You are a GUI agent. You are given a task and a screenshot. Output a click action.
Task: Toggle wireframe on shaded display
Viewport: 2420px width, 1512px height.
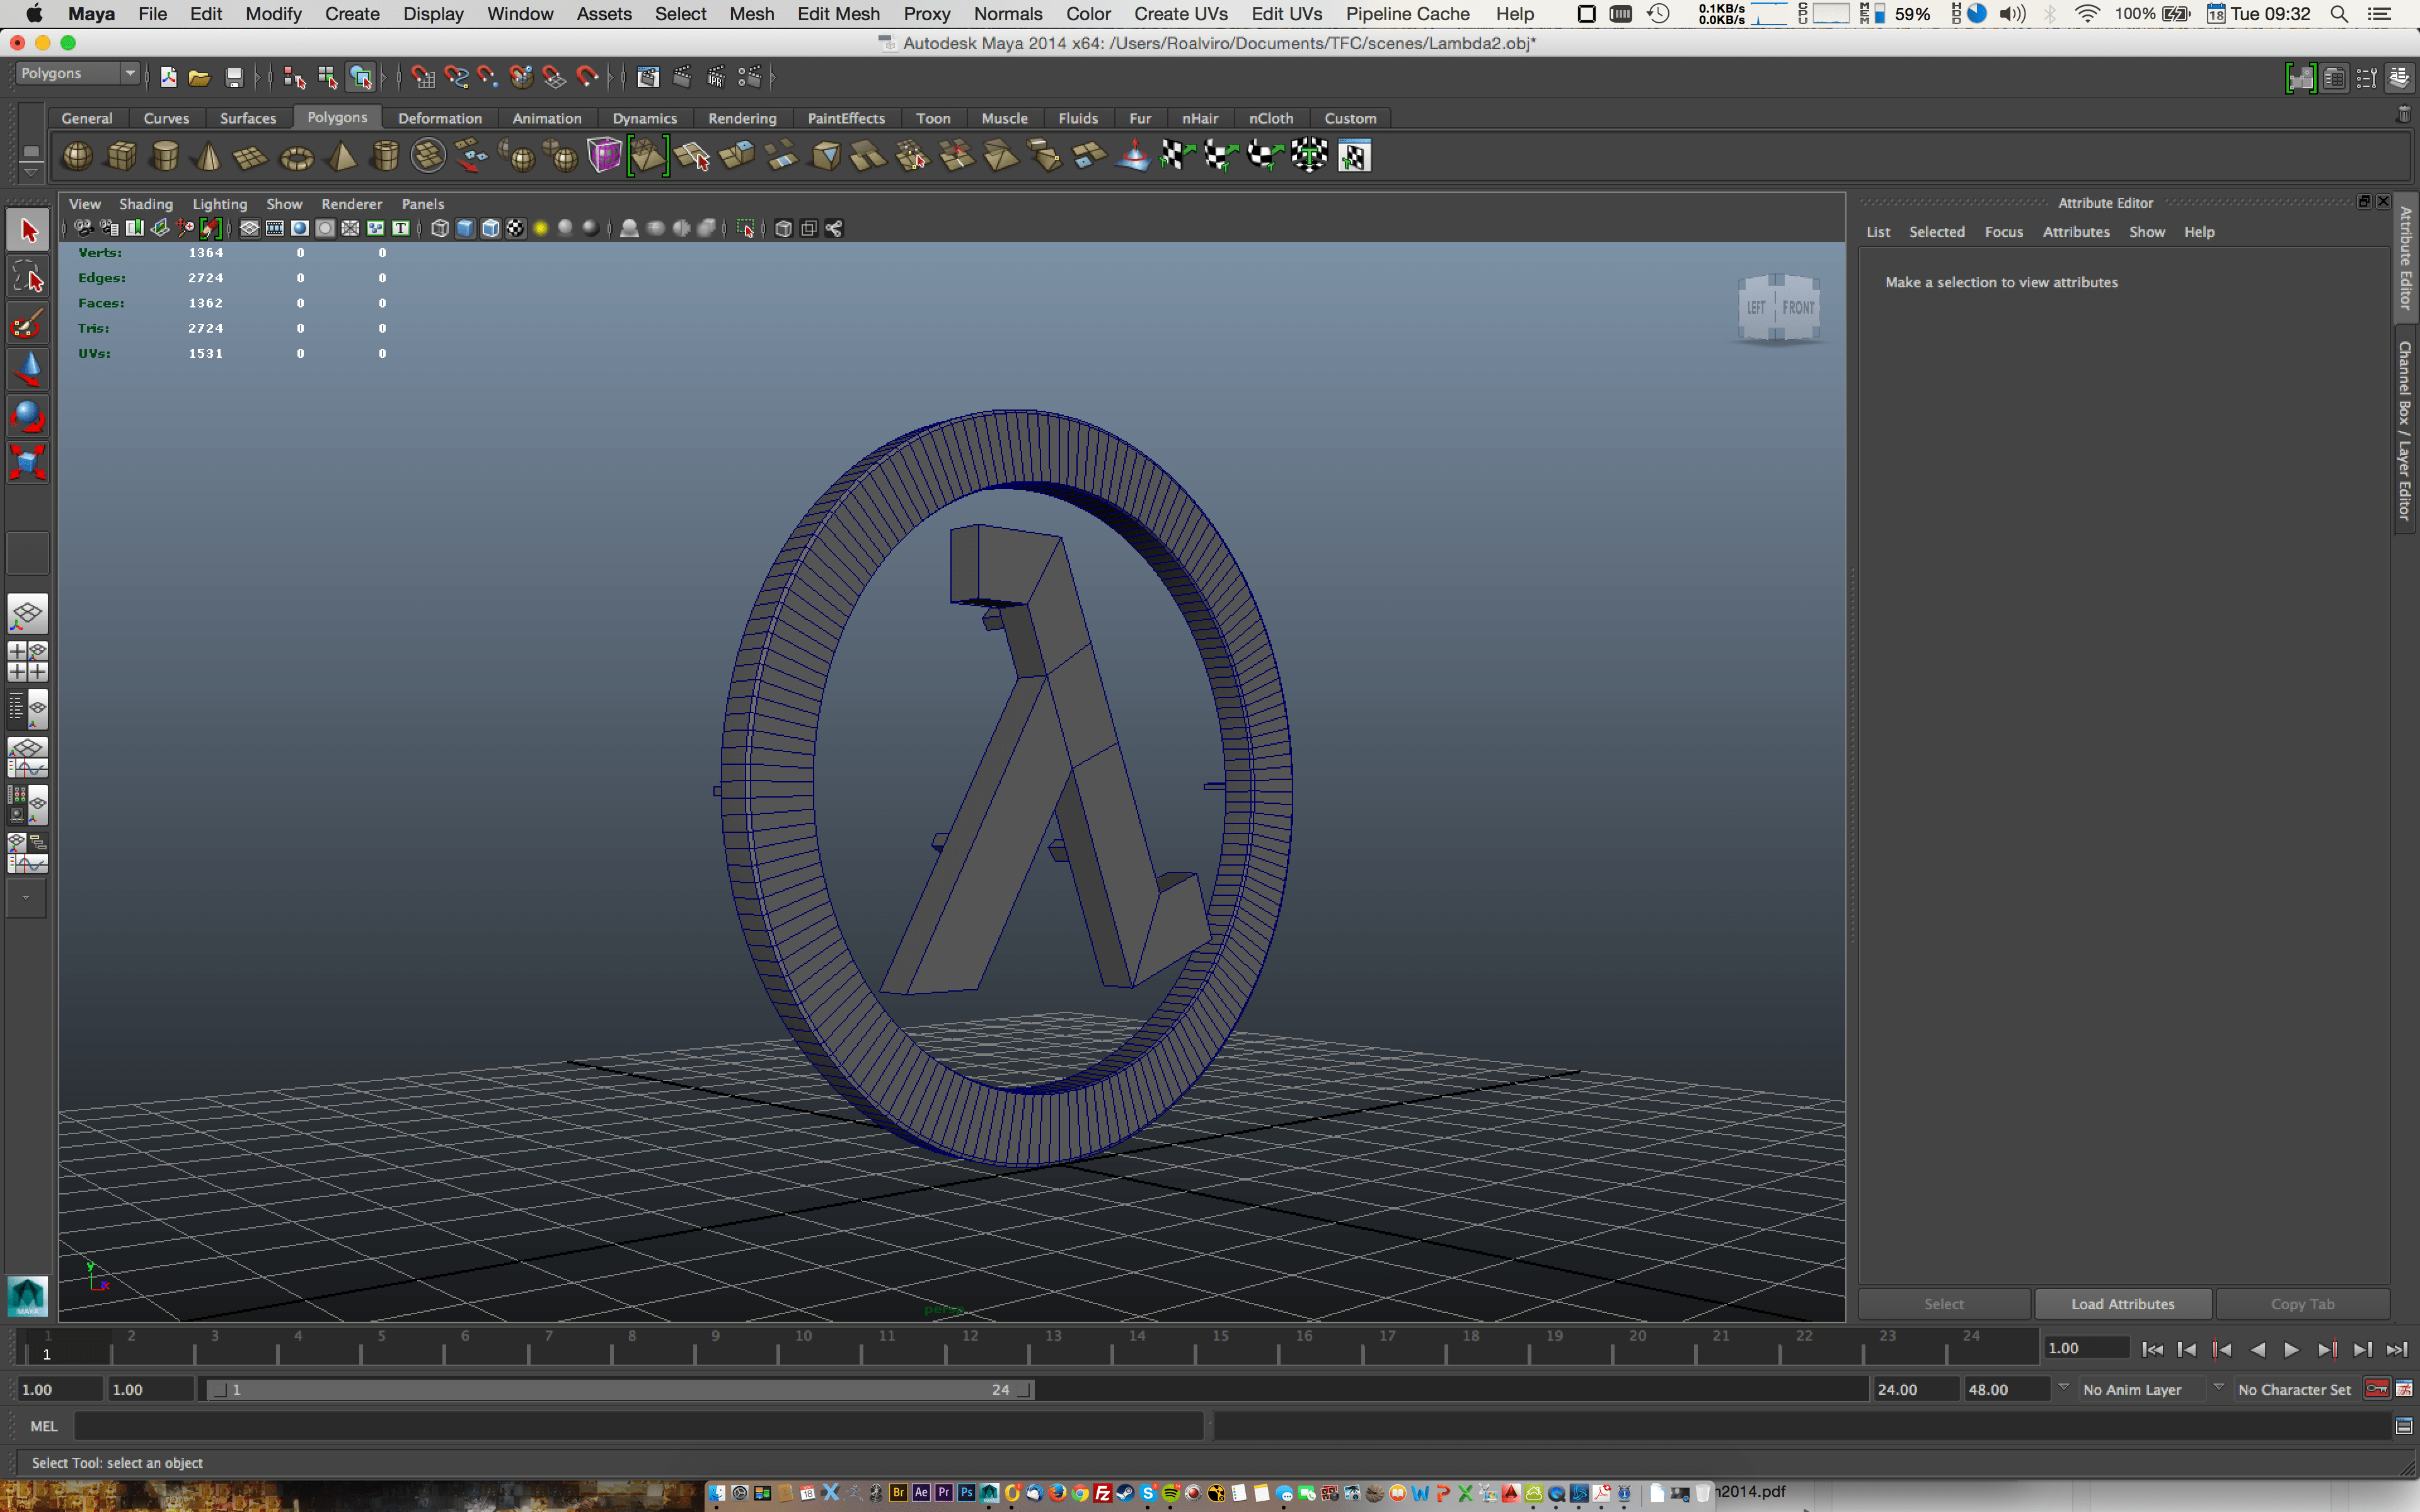point(490,229)
